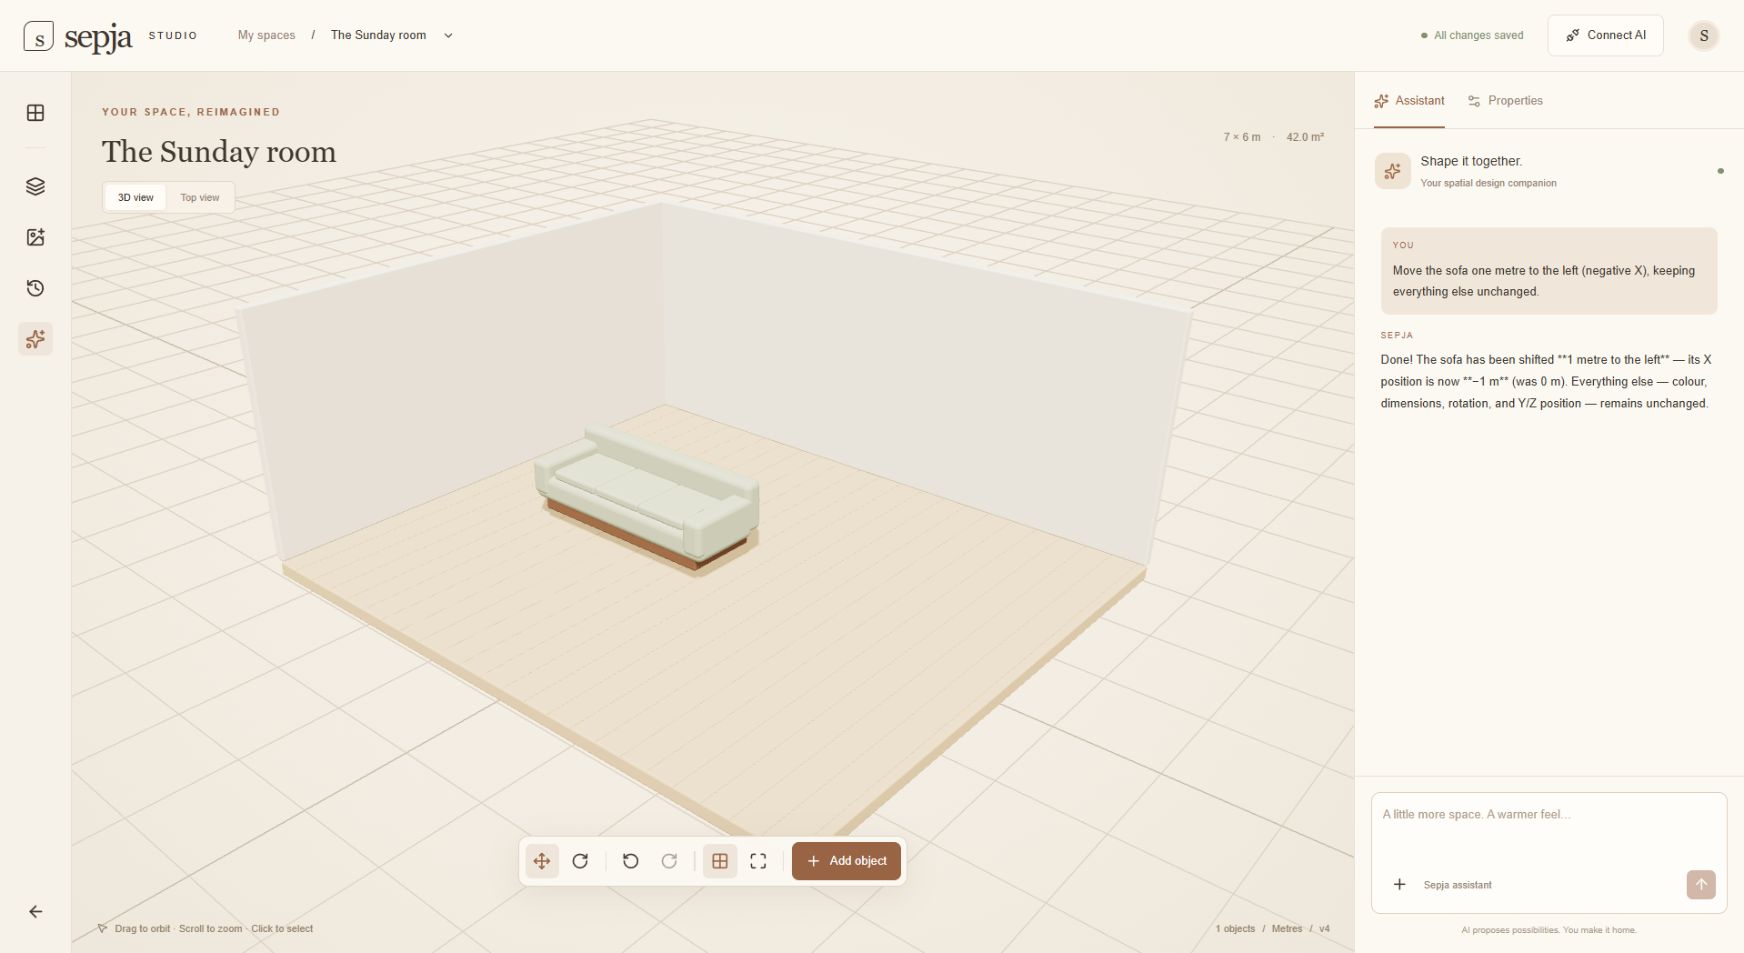Select the rotate tool in bottom toolbar

[580, 861]
